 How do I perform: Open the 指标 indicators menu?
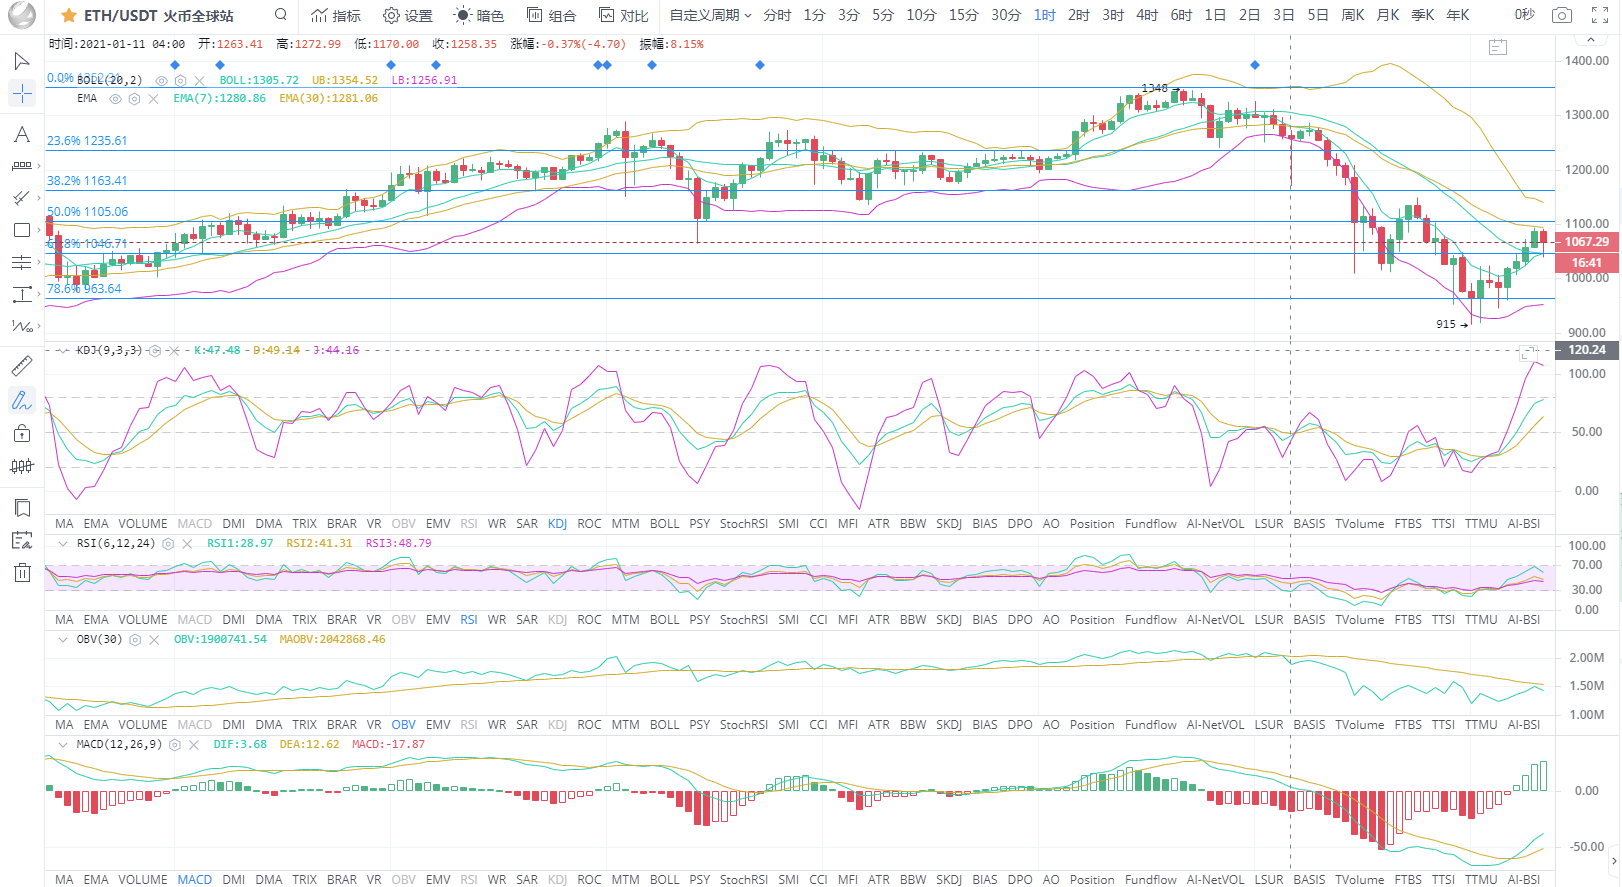coord(336,16)
